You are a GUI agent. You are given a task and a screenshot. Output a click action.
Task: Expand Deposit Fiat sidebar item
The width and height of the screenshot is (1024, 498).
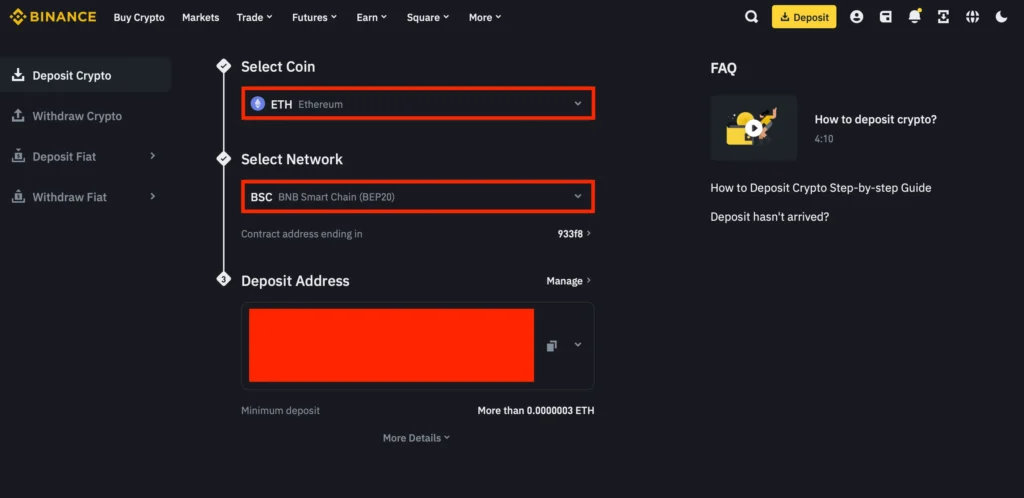pos(85,157)
